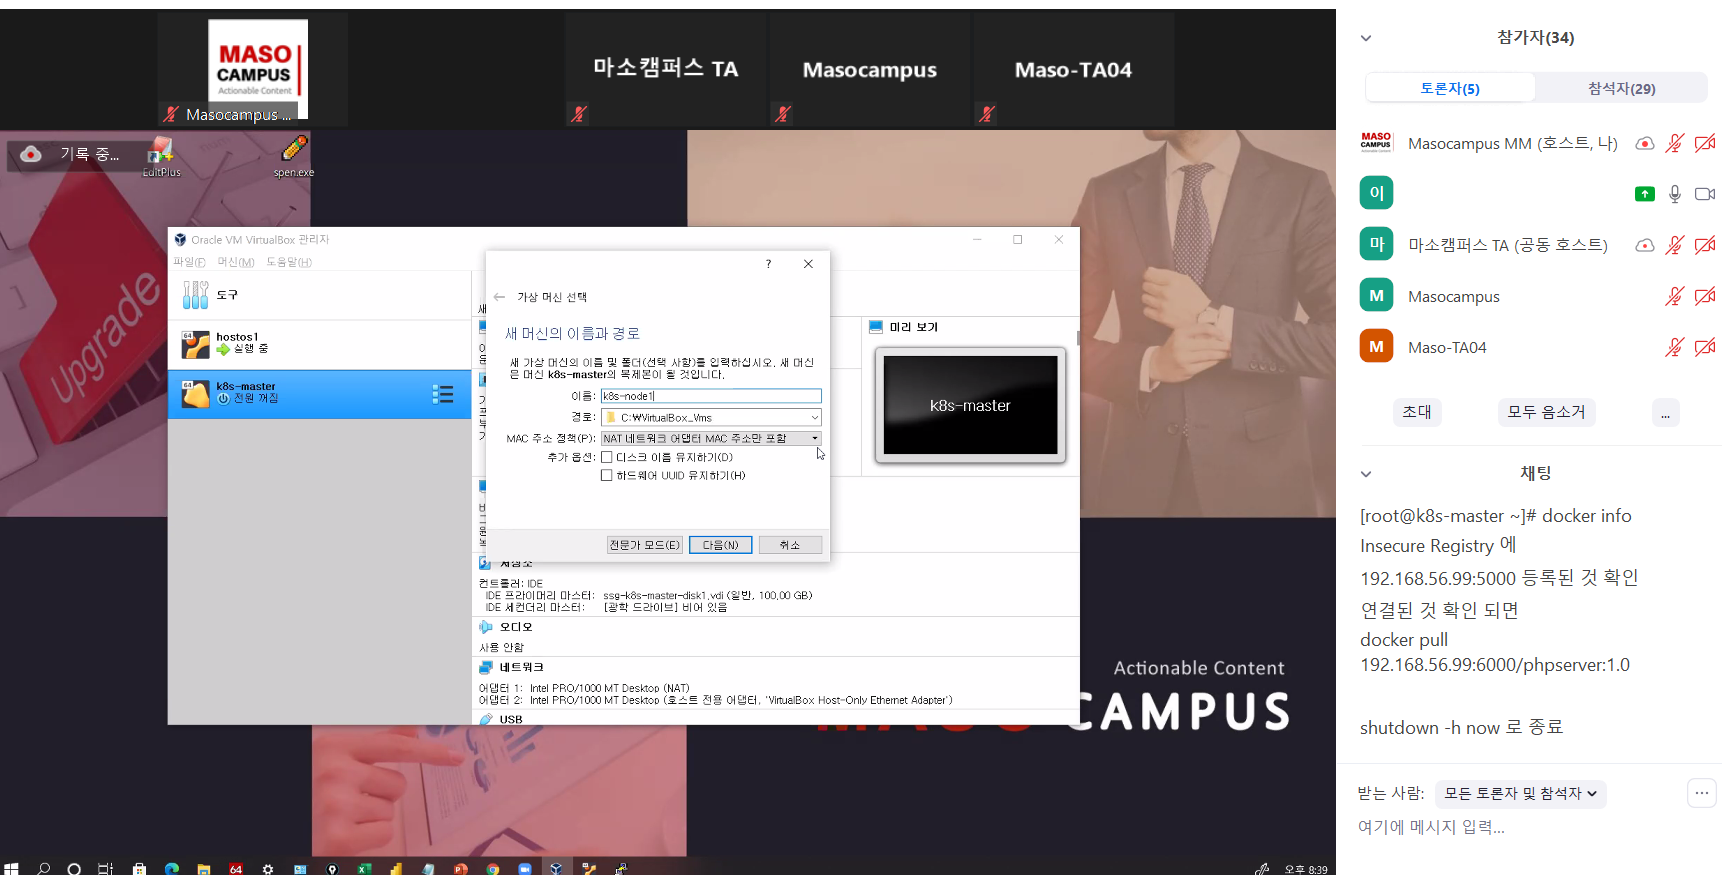Click the back arrow in the clone wizard
Viewport: 1722px width, 875px height.
tap(499, 297)
